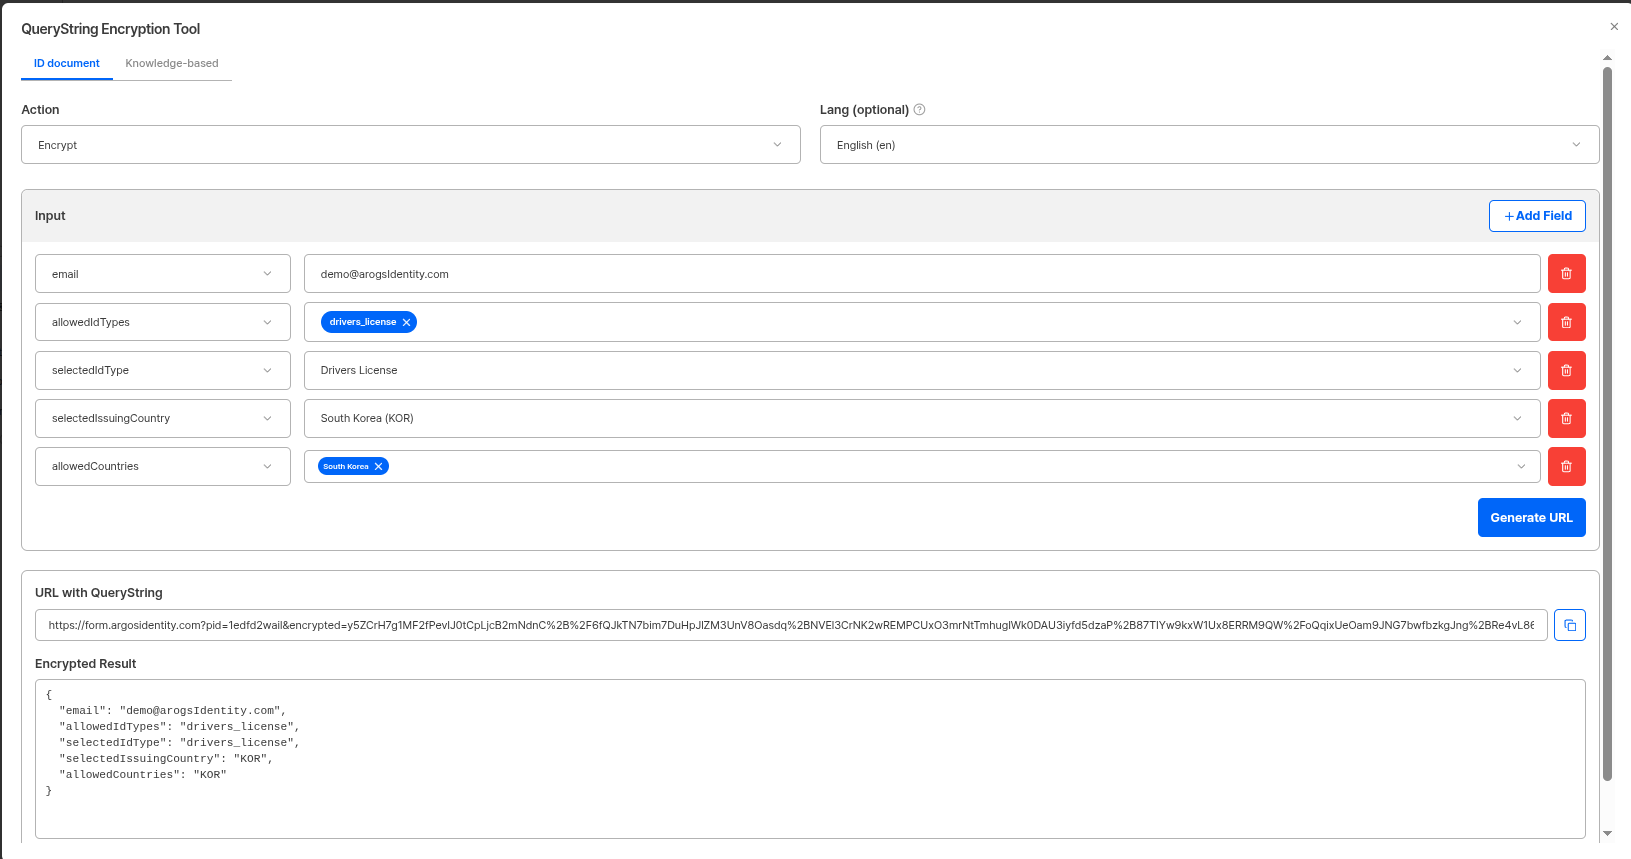1631x859 pixels.
Task: Click the Encrypted Result label
Action: pos(85,664)
